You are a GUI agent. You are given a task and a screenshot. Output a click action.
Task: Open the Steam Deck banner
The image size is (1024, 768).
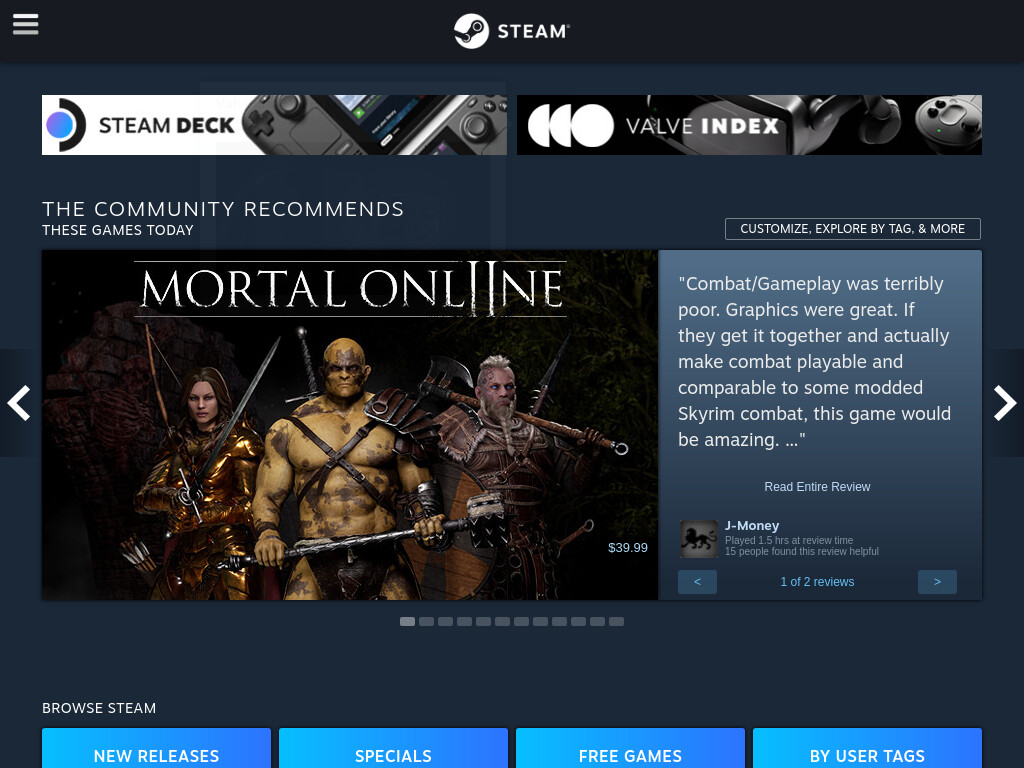point(274,125)
